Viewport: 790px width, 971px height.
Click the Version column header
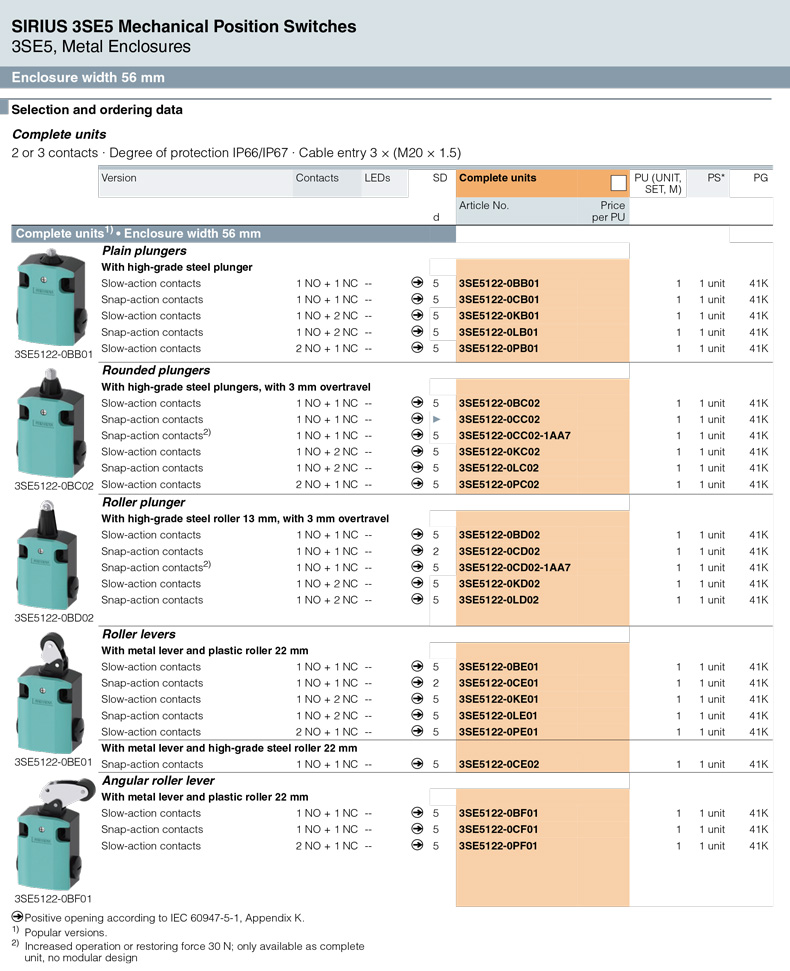tap(119, 178)
